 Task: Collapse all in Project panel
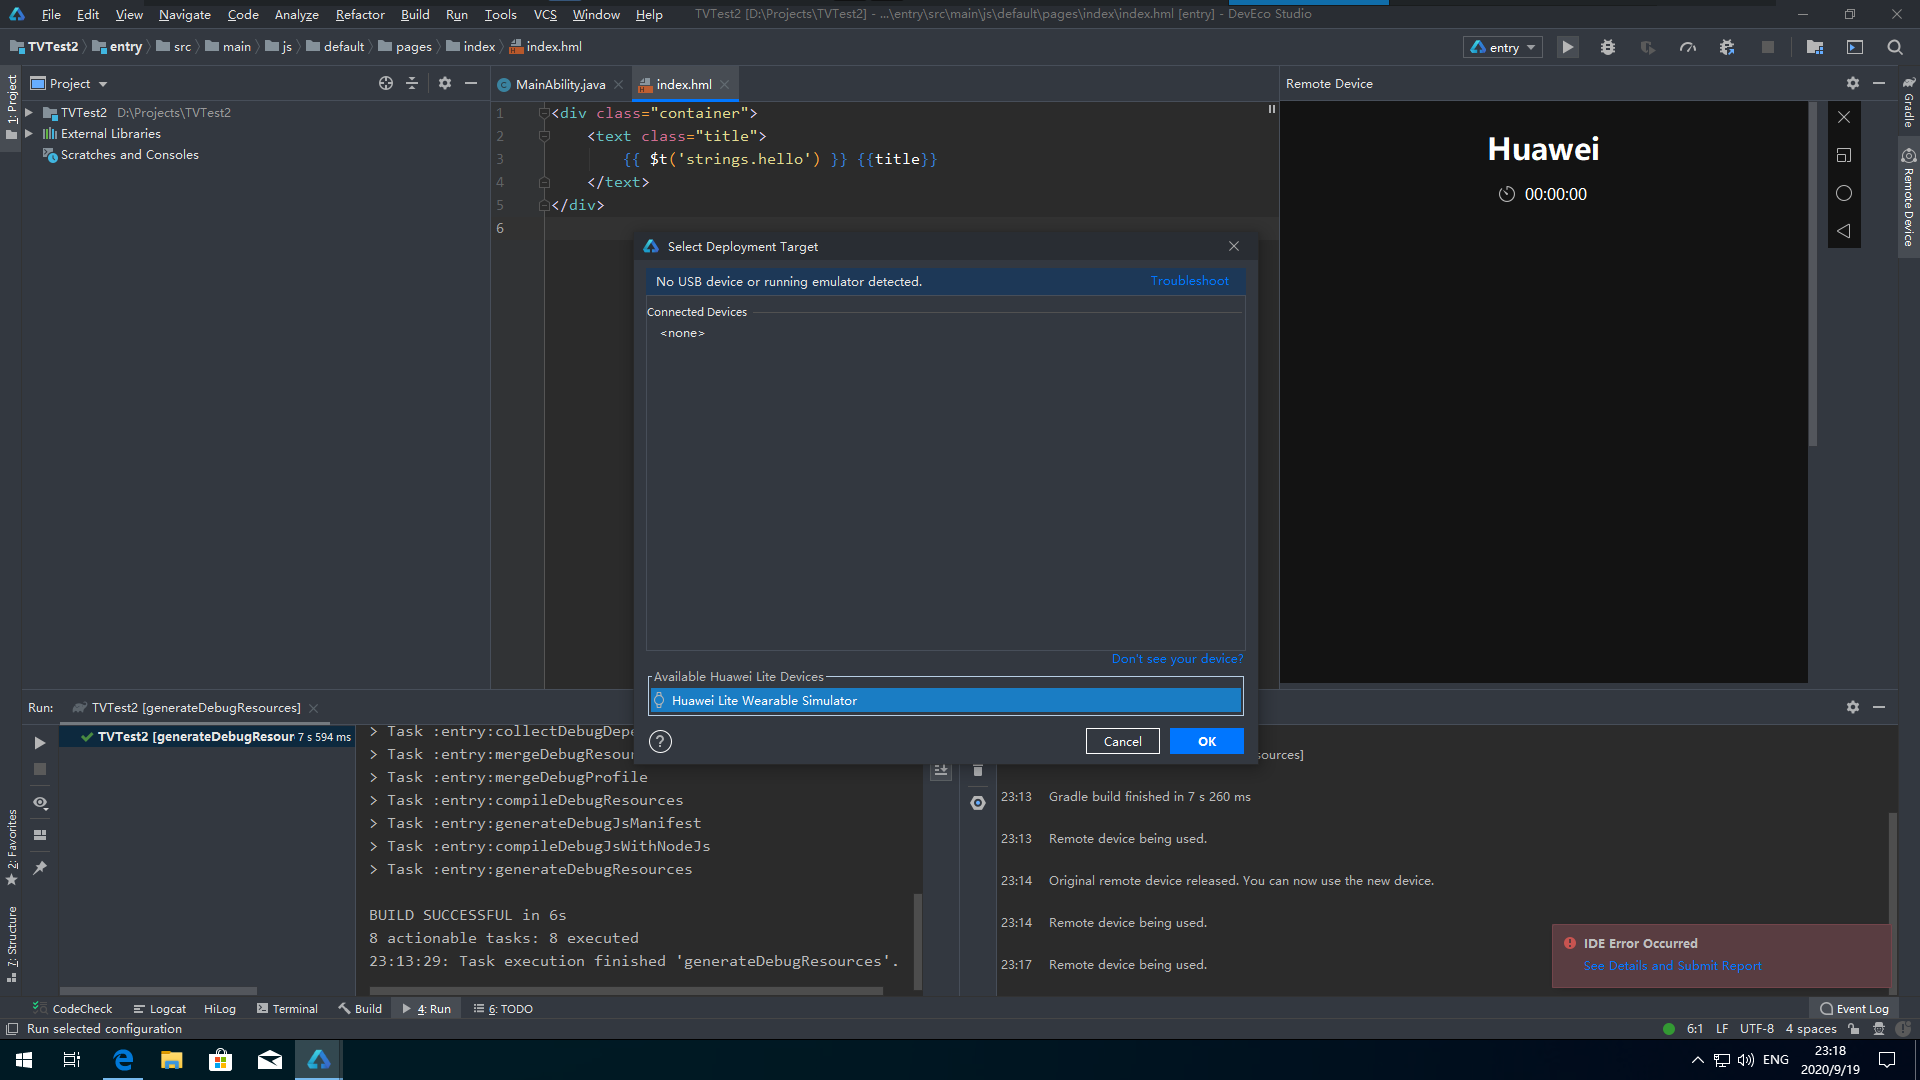point(412,84)
